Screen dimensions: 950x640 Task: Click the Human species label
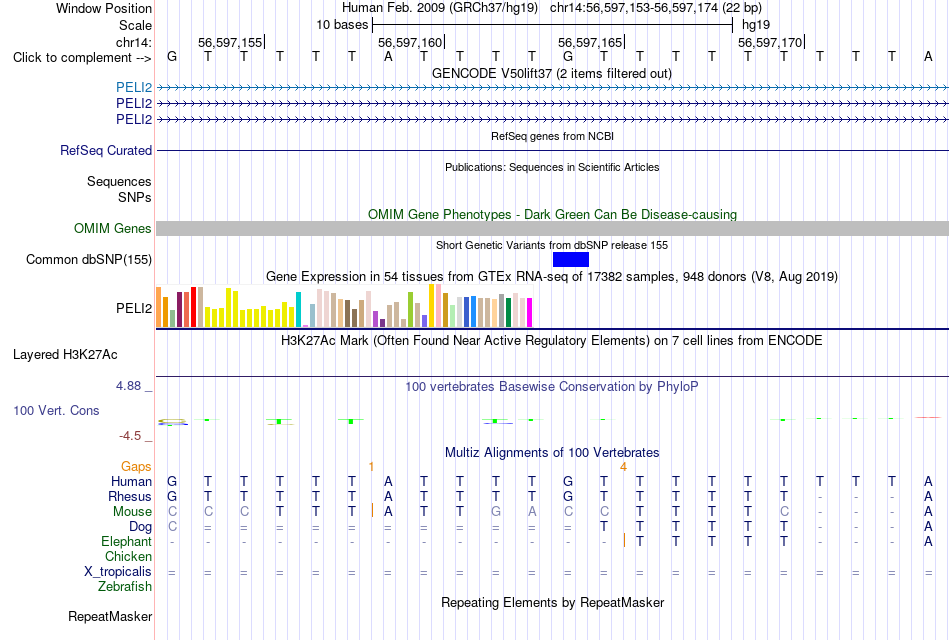131,481
